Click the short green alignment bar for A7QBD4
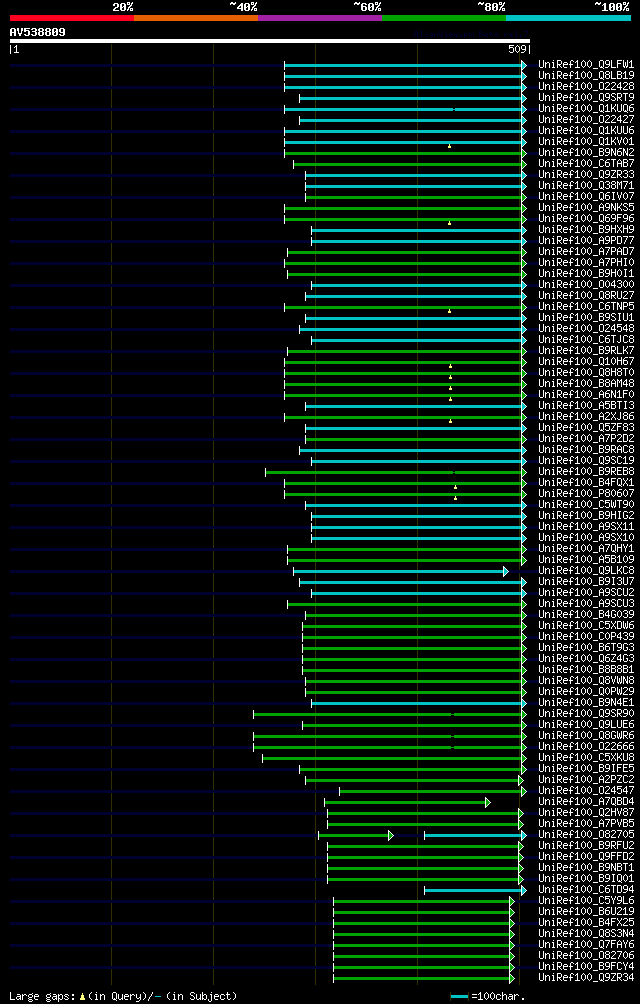This screenshot has width=640, height=1004. [x=407, y=802]
